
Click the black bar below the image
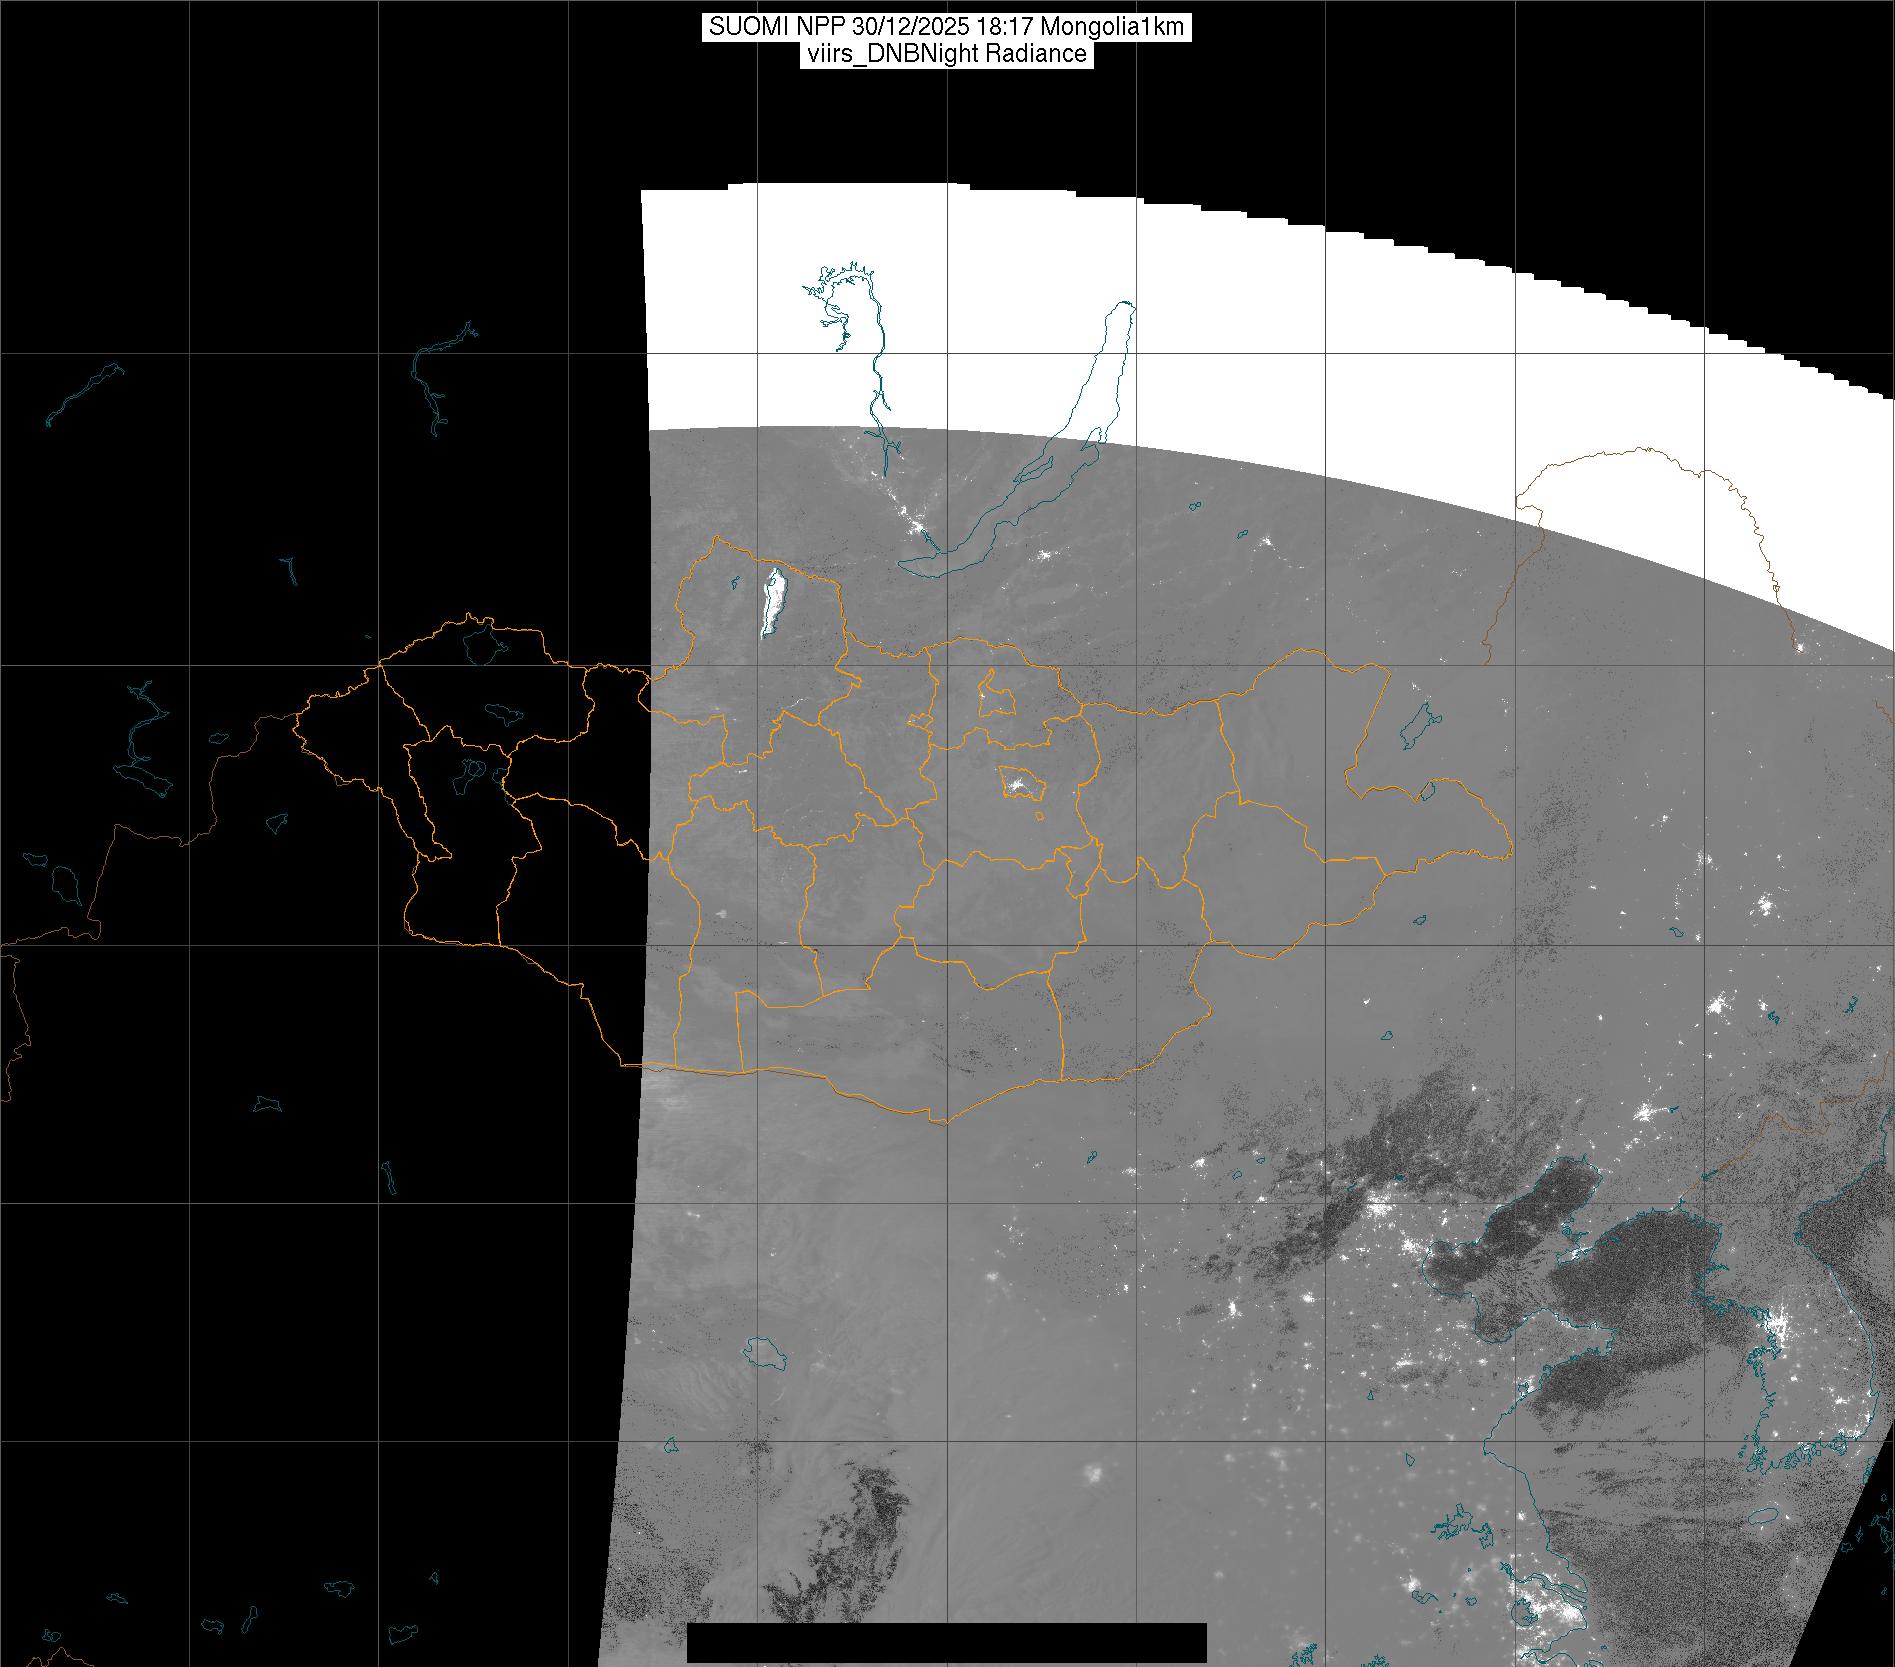click(947, 1642)
